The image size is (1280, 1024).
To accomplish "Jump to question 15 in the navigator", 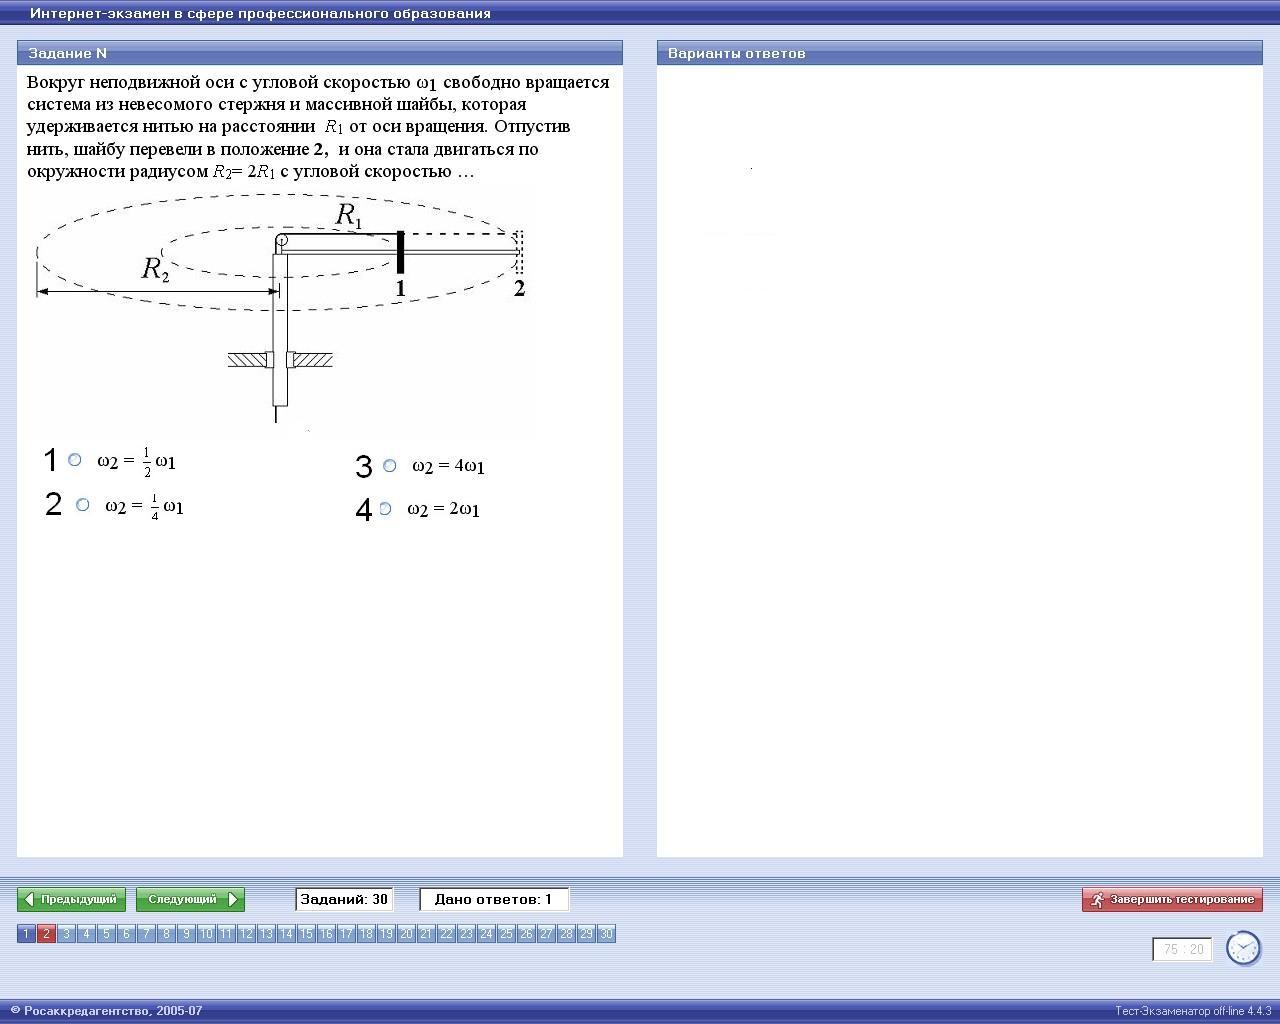I will point(306,934).
